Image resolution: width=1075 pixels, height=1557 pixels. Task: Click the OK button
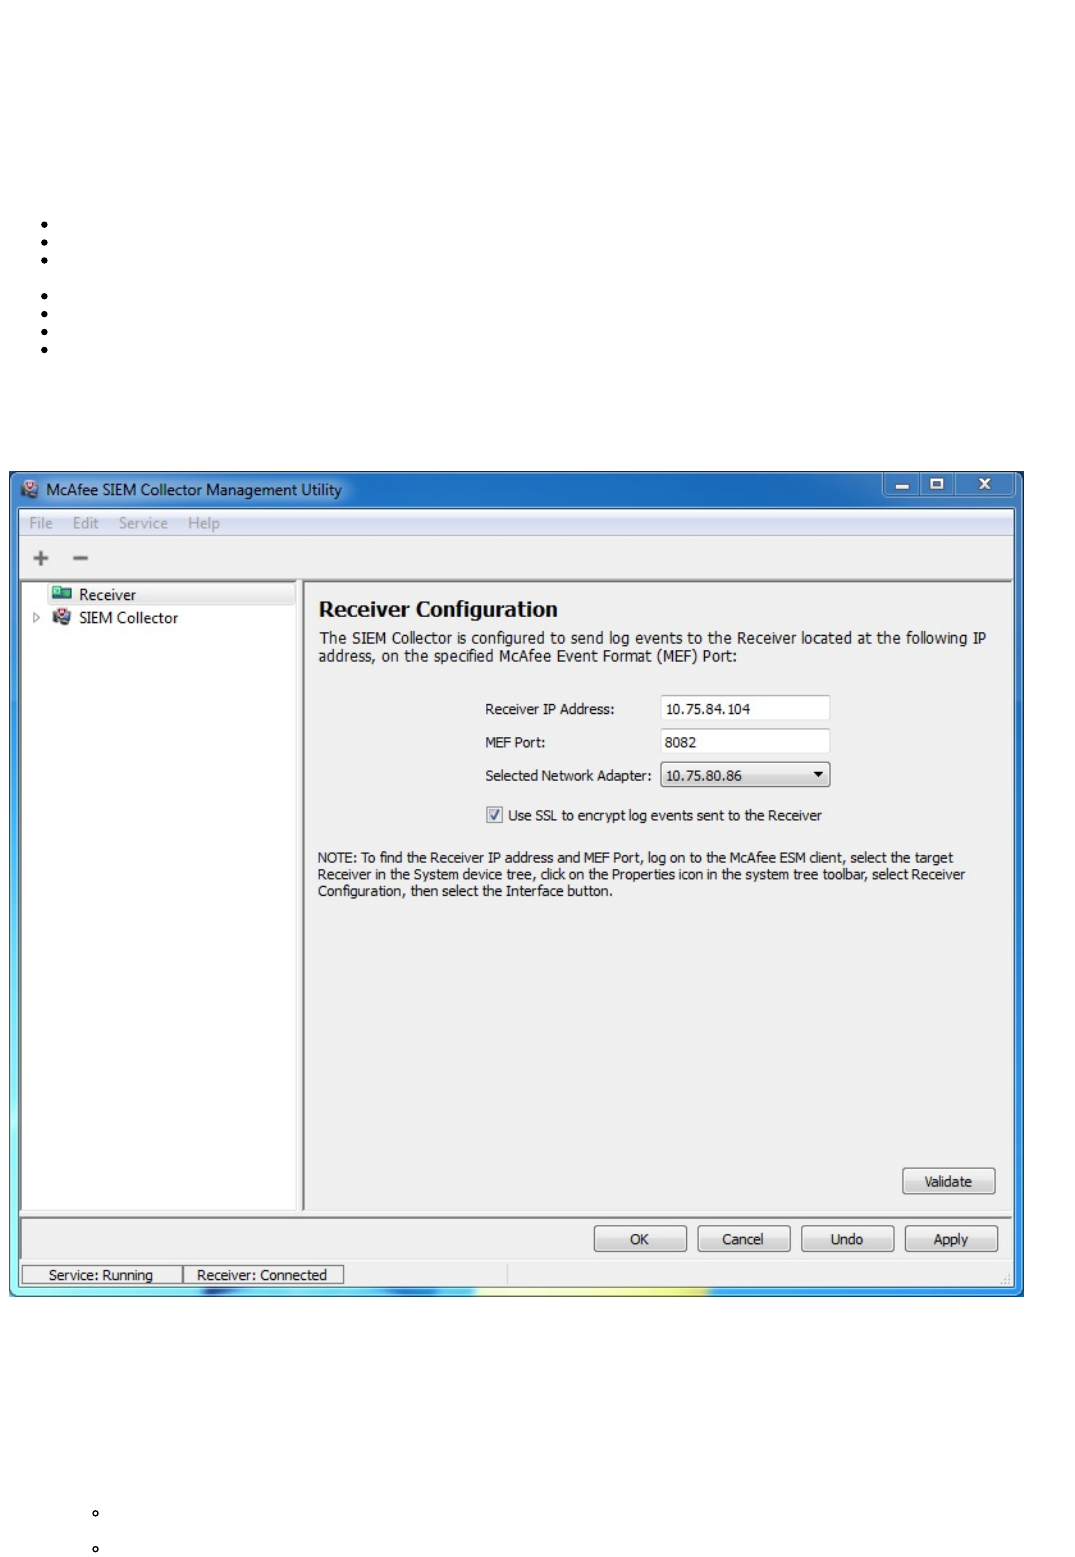pyautogui.click(x=640, y=1239)
